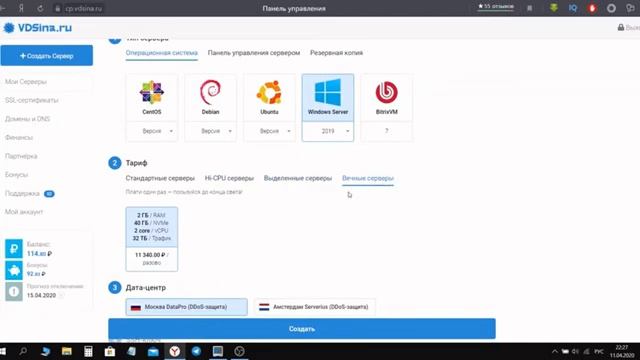Image resolution: width=640 pixels, height=360 pixels.
Task: Open Бонусы in sidebar
Action: 16,175
